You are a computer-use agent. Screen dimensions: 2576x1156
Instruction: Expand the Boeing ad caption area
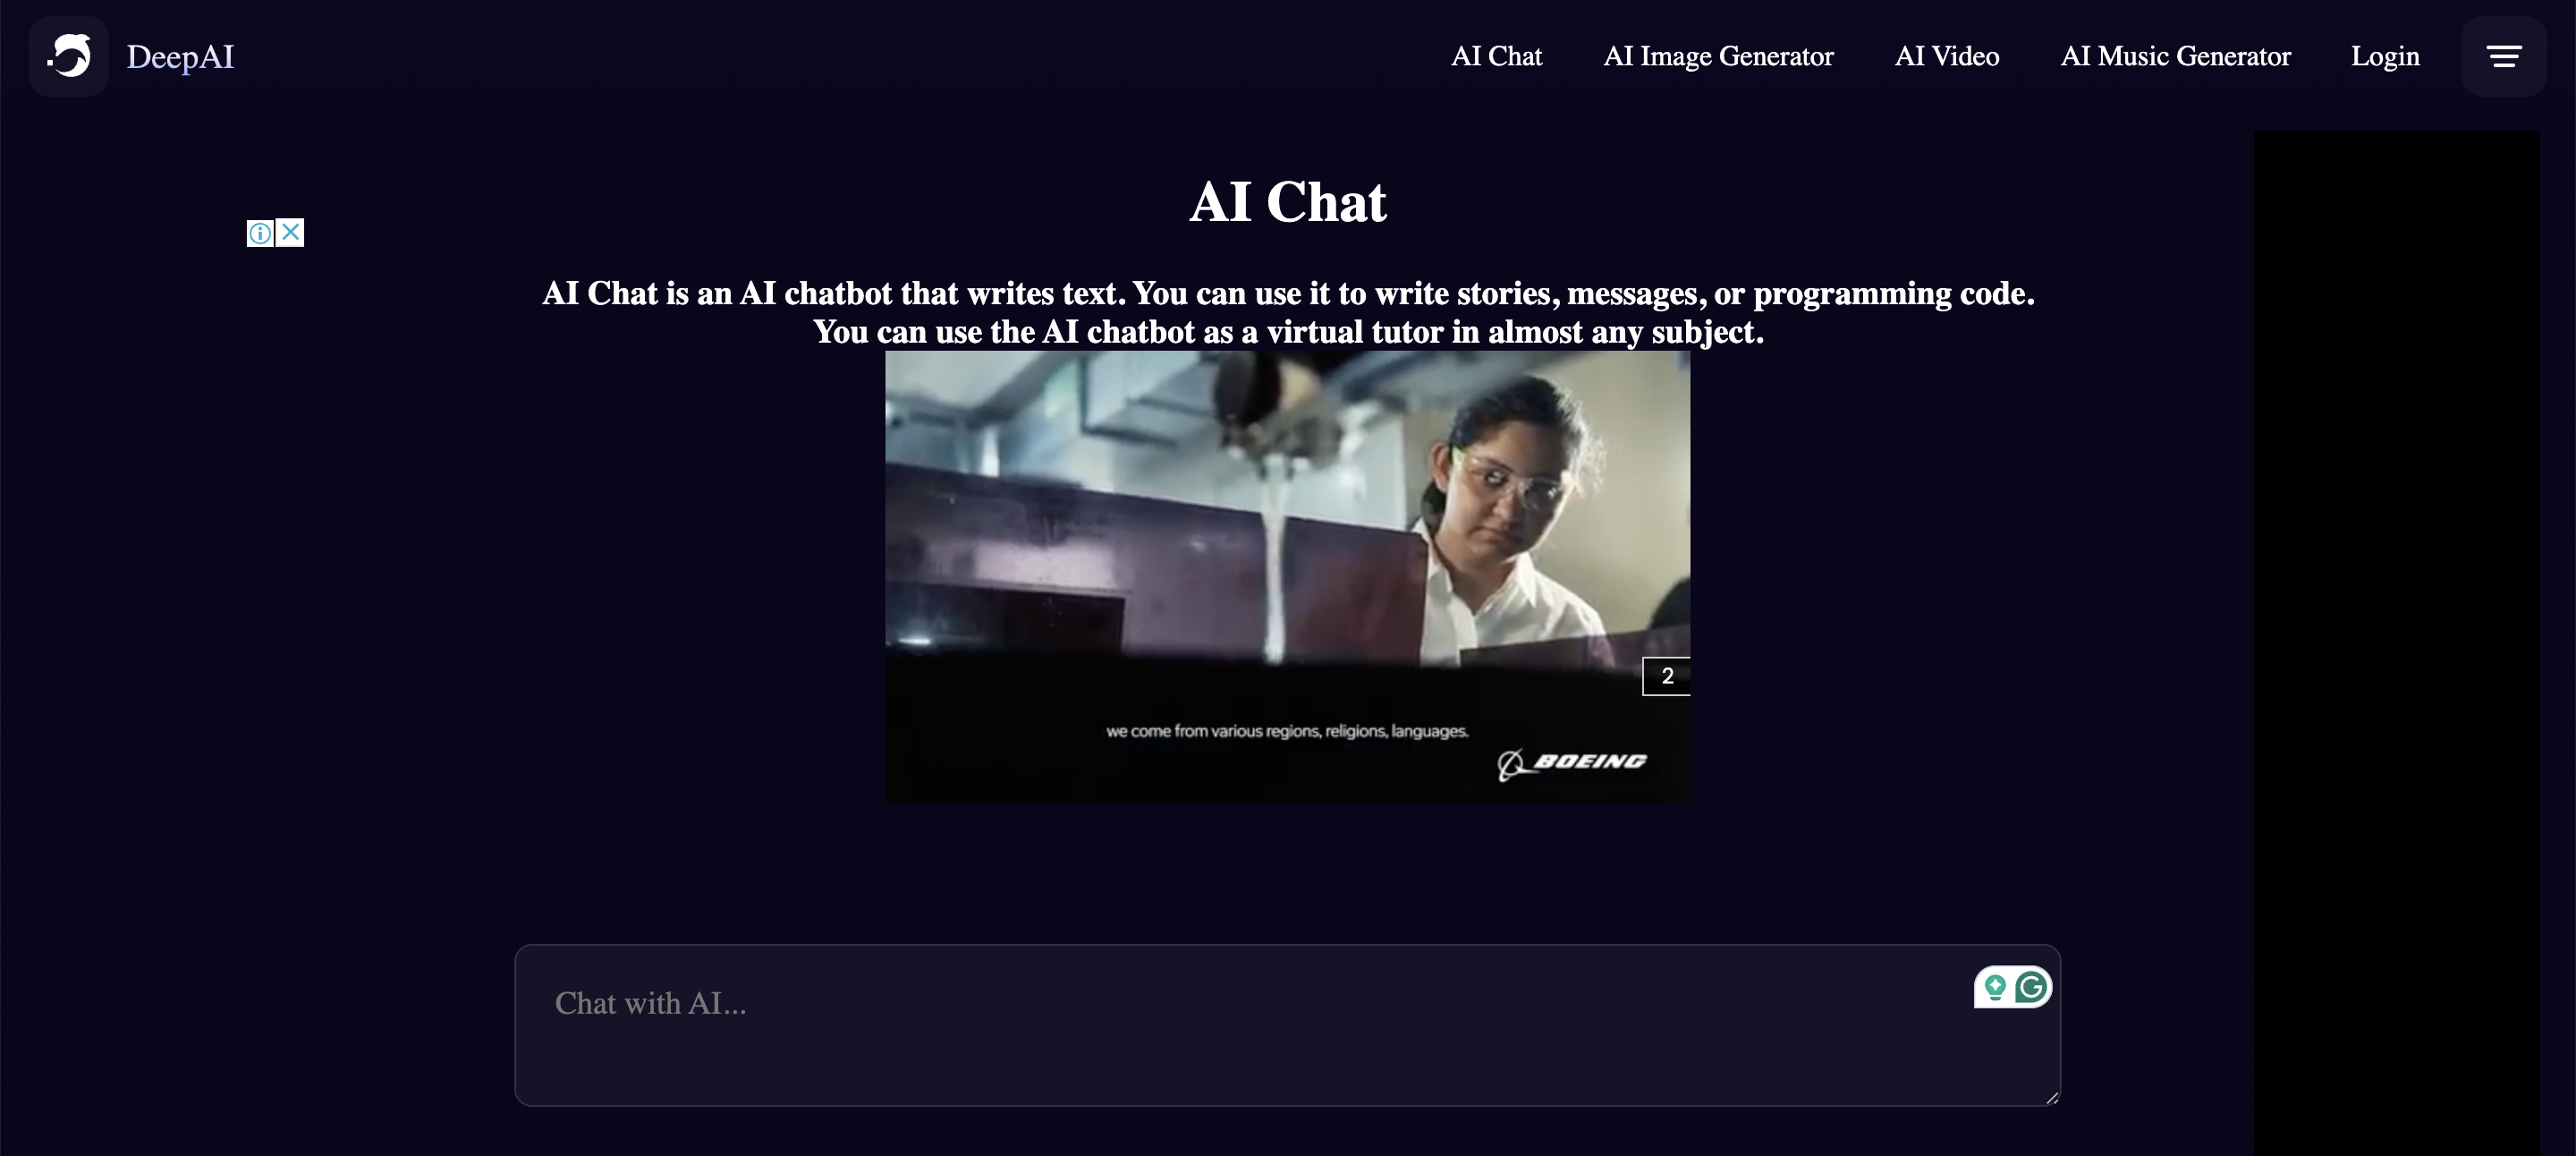pyautogui.click(x=1286, y=730)
